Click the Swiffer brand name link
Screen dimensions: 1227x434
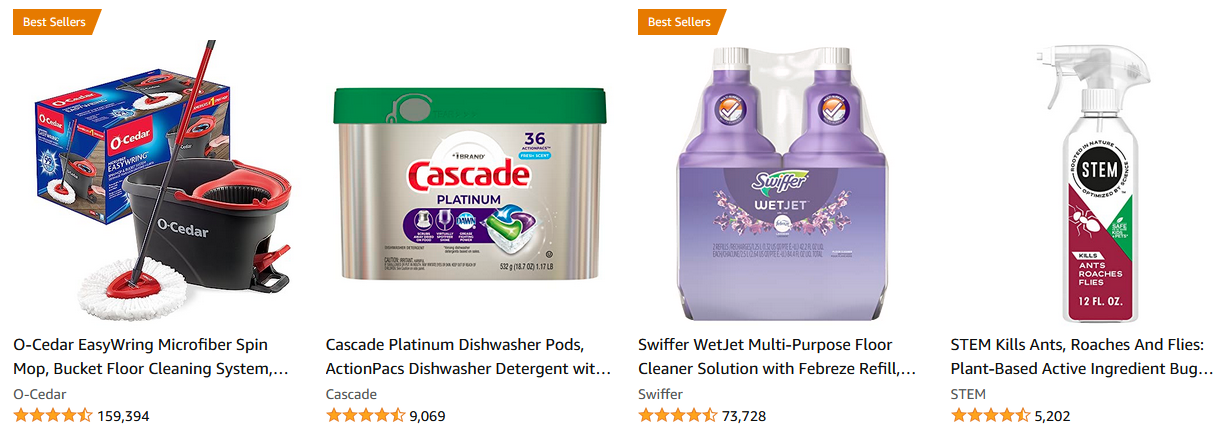660,394
